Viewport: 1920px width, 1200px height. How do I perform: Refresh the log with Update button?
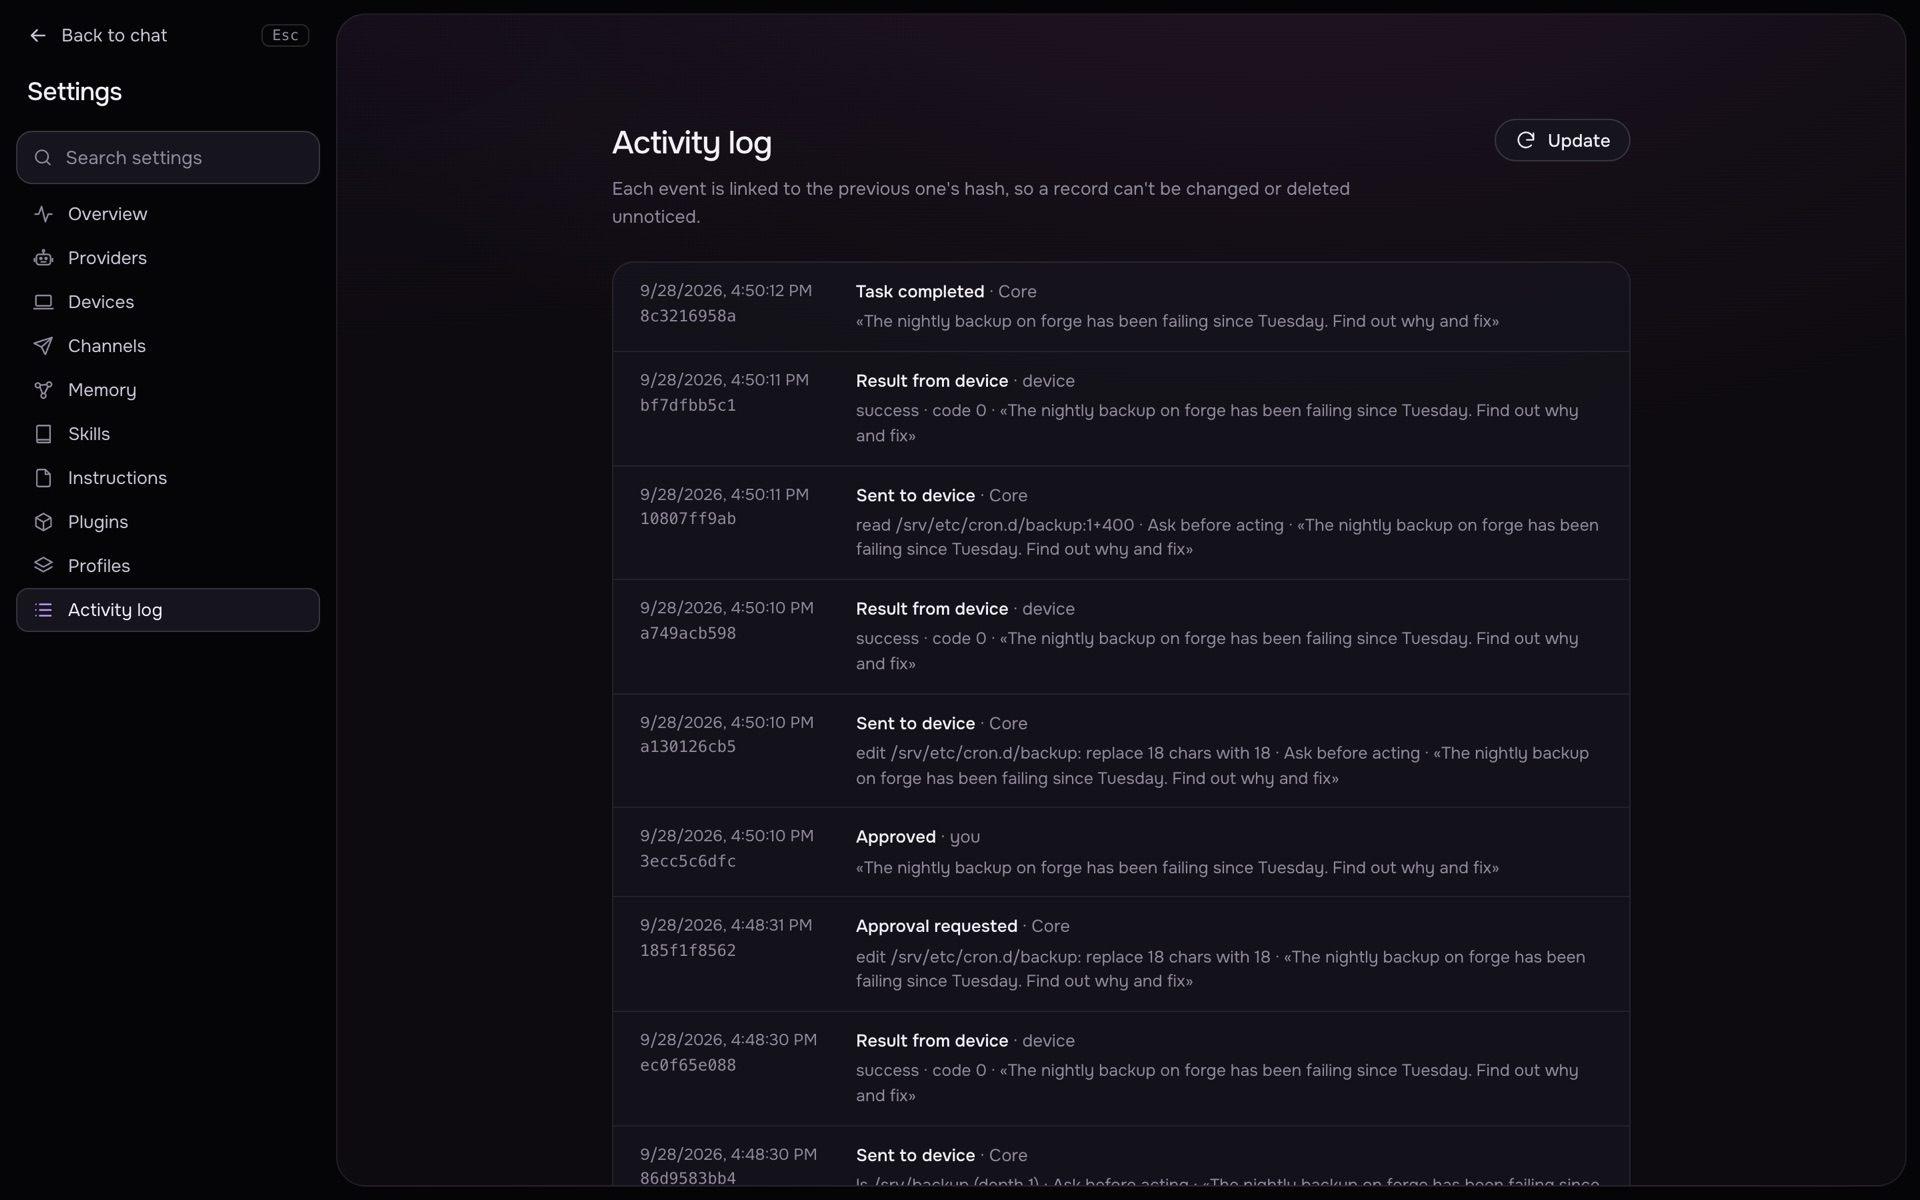tap(1562, 141)
